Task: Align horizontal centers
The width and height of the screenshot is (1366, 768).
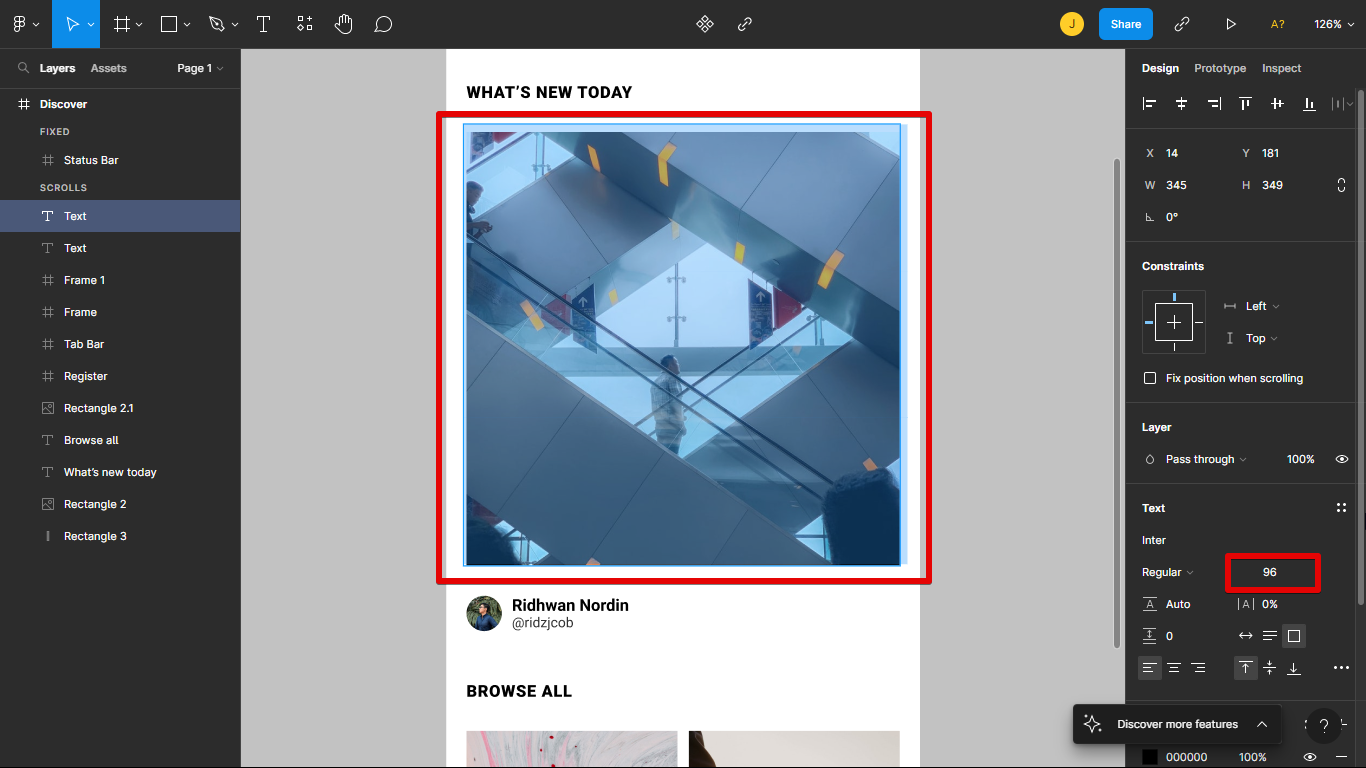Action: pyautogui.click(x=1182, y=103)
